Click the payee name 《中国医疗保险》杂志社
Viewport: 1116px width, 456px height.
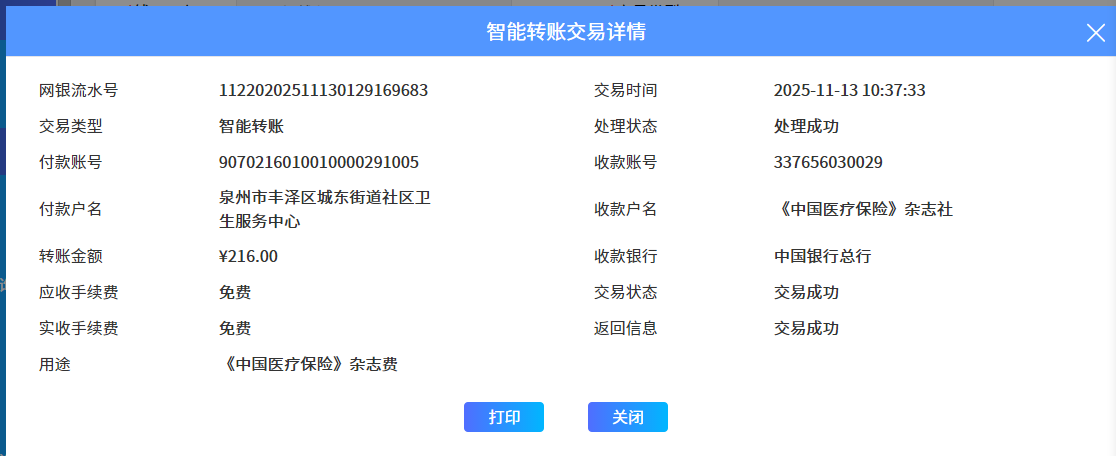click(864, 210)
